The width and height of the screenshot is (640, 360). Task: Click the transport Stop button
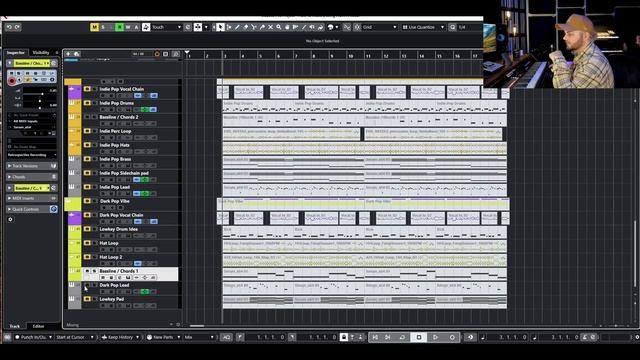419,337
